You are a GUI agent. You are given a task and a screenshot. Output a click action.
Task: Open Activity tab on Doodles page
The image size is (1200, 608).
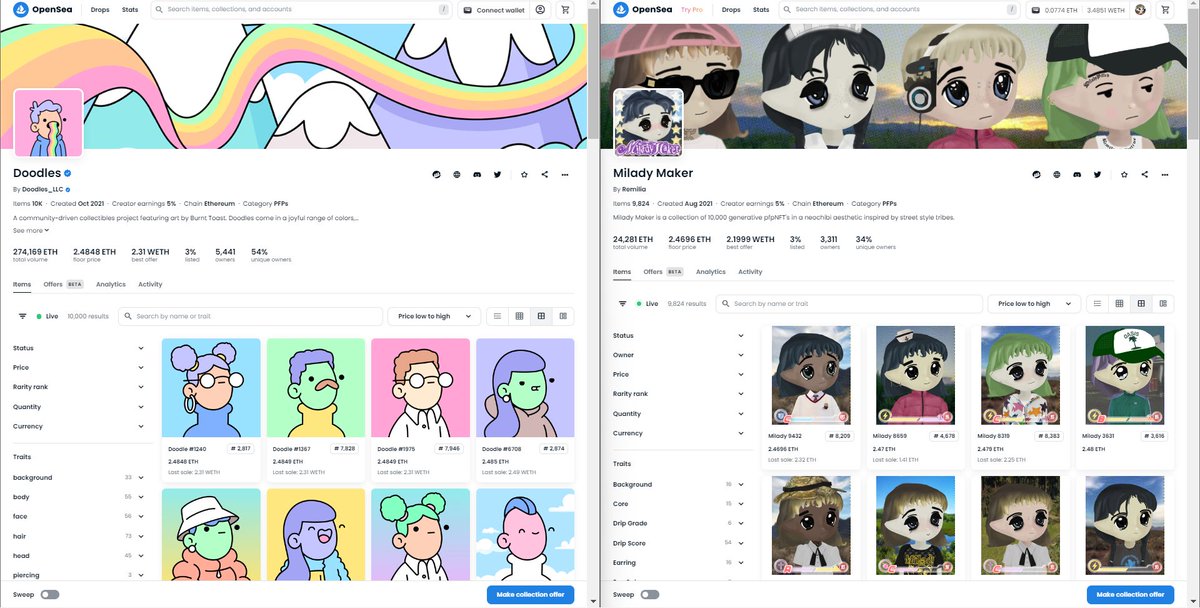150,284
